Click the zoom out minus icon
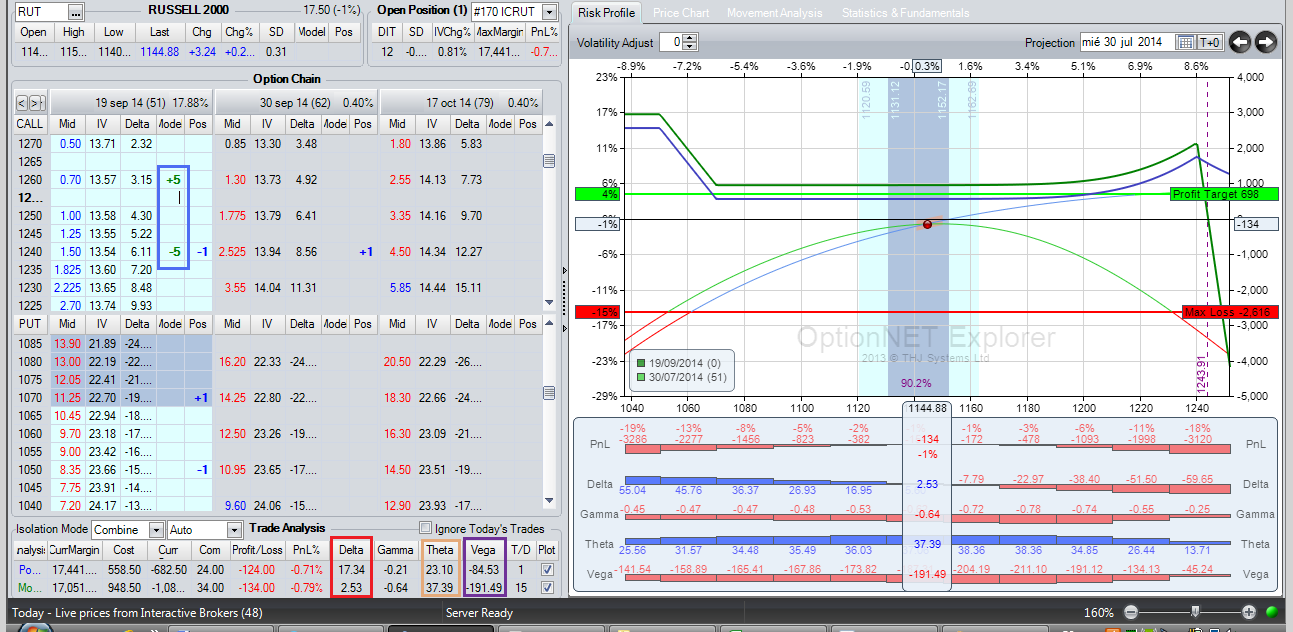This screenshot has height=632, width=1293. (1131, 612)
